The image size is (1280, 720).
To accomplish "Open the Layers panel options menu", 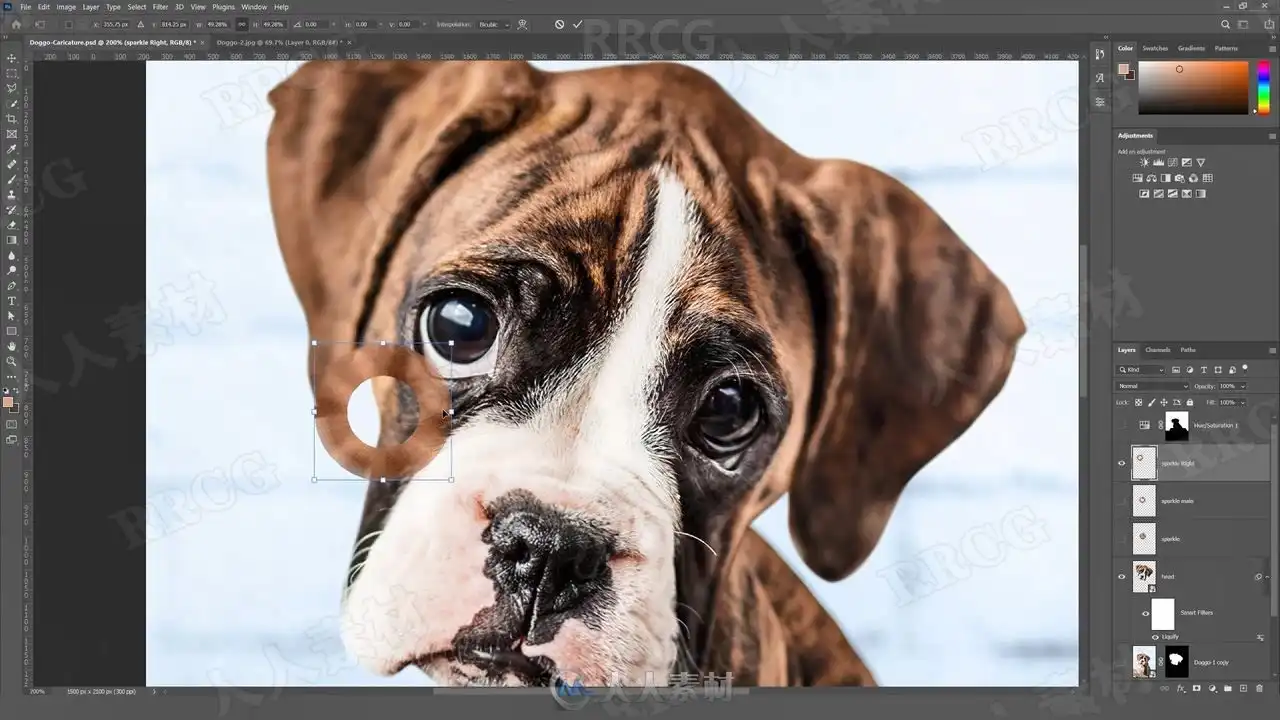I will point(1272,350).
